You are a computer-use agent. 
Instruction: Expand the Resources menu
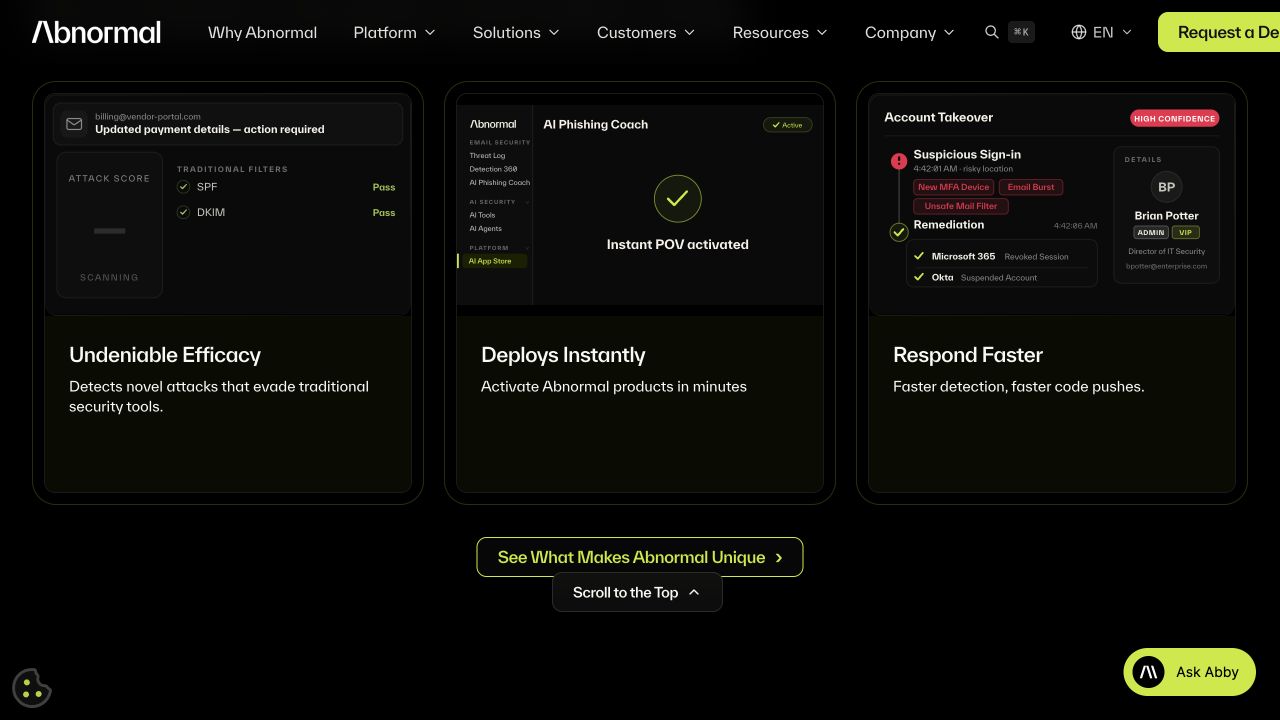(780, 32)
